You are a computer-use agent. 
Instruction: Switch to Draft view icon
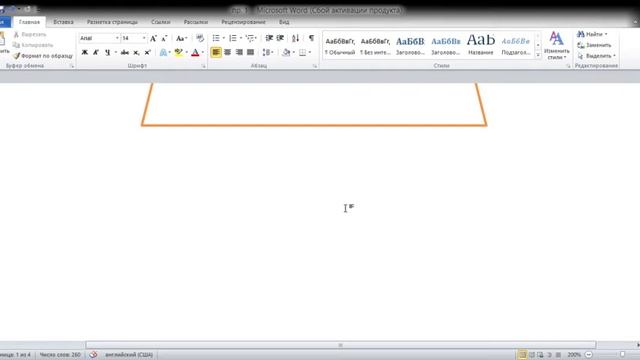coord(558,355)
